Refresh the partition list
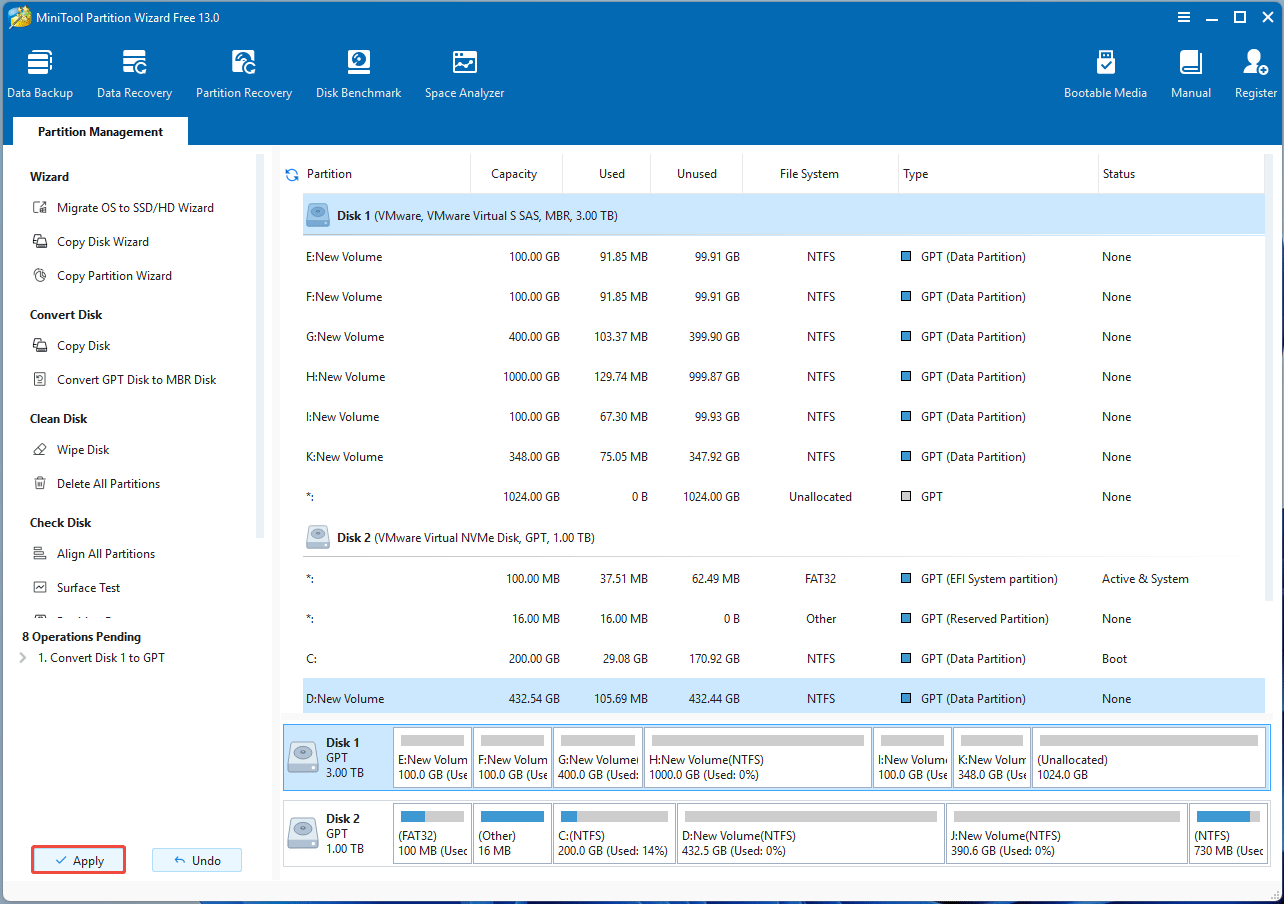Image resolution: width=1284 pixels, height=904 pixels. pos(291,174)
